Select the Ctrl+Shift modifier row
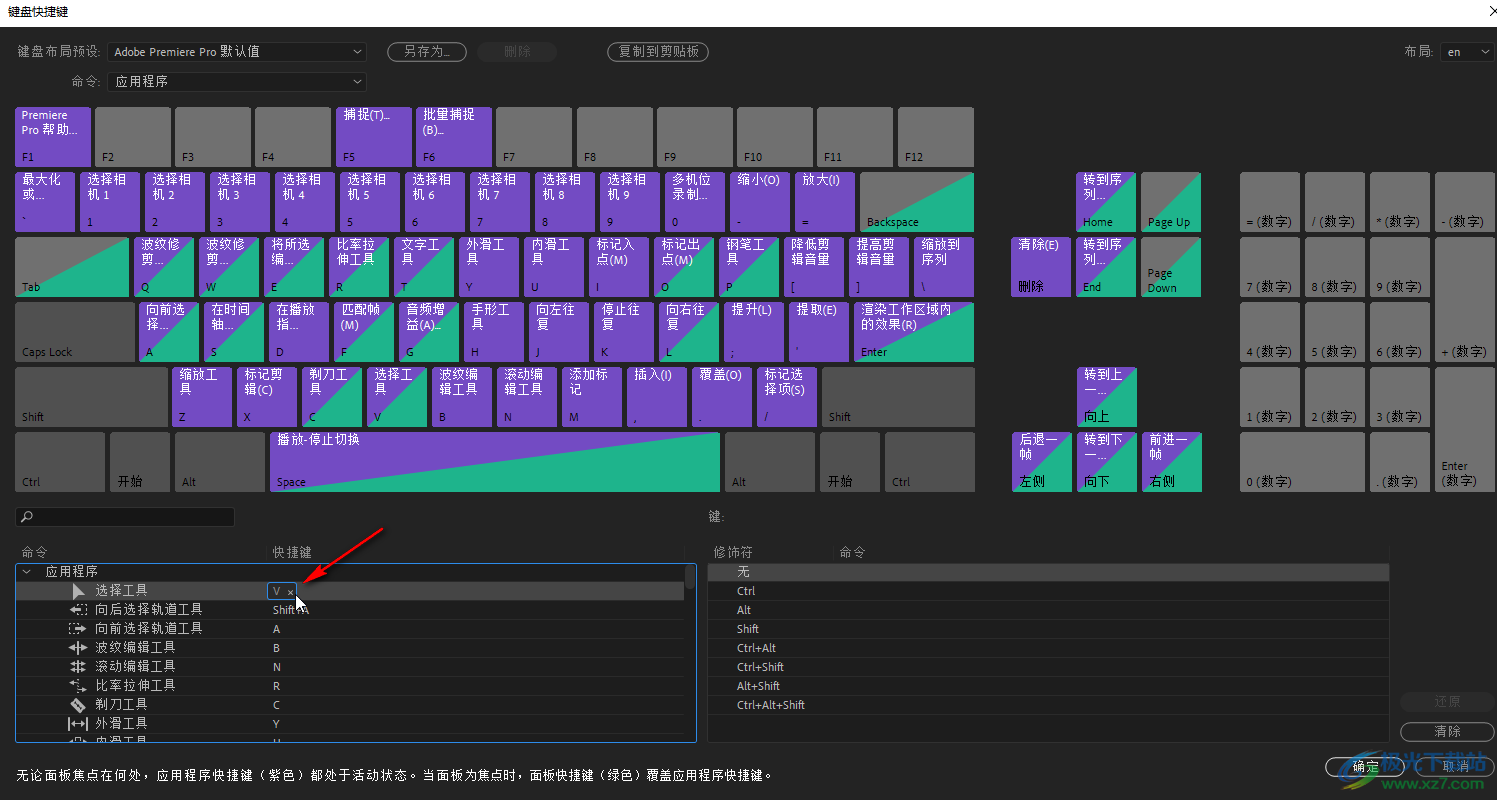This screenshot has height=800, width=1497. click(x=1048, y=667)
